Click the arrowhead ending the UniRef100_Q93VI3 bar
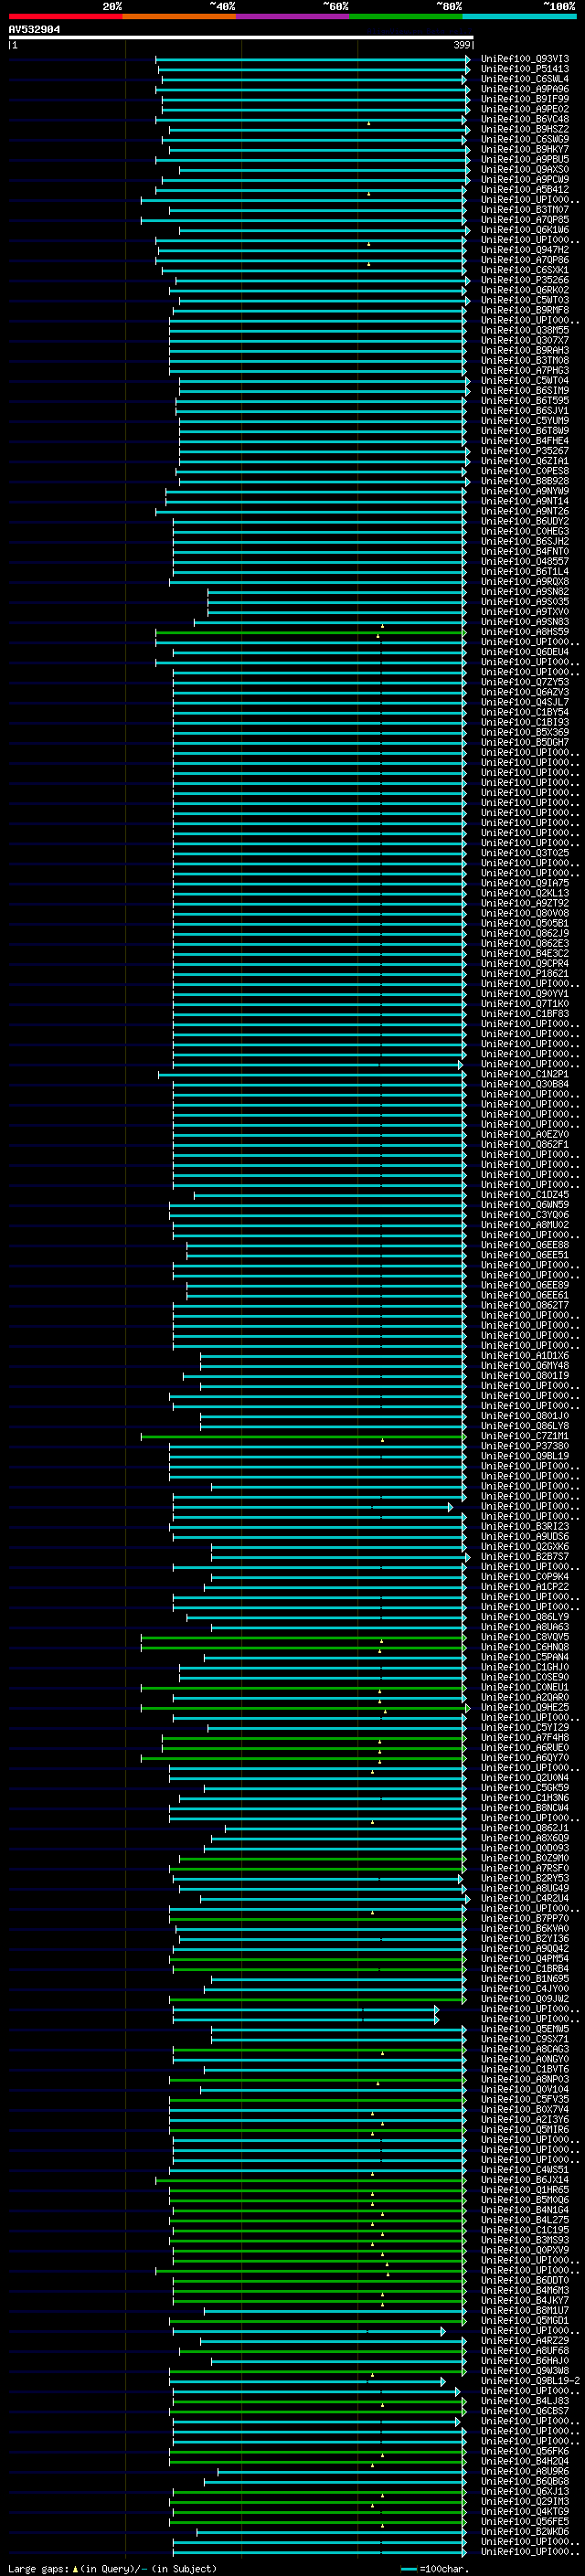585x2576 pixels. coord(467,59)
